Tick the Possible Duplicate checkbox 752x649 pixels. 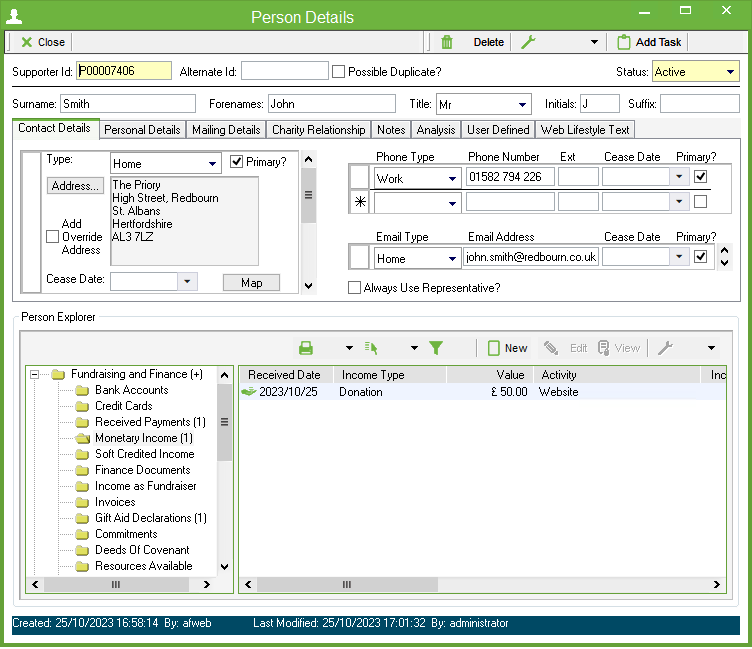(338, 72)
